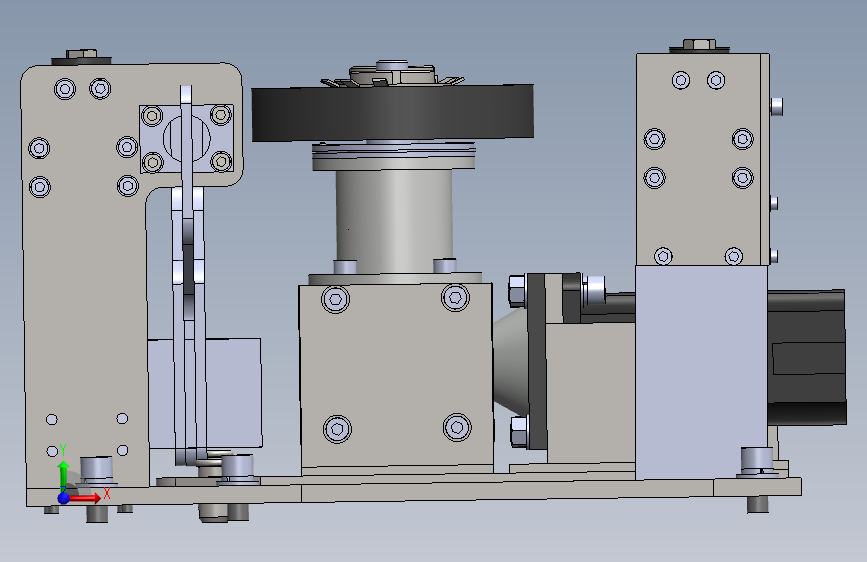This screenshot has width=867, height=562.
Task: Select the upper hex bolt on motor flange
Action: pyautogui.click(x=516, y=291)
